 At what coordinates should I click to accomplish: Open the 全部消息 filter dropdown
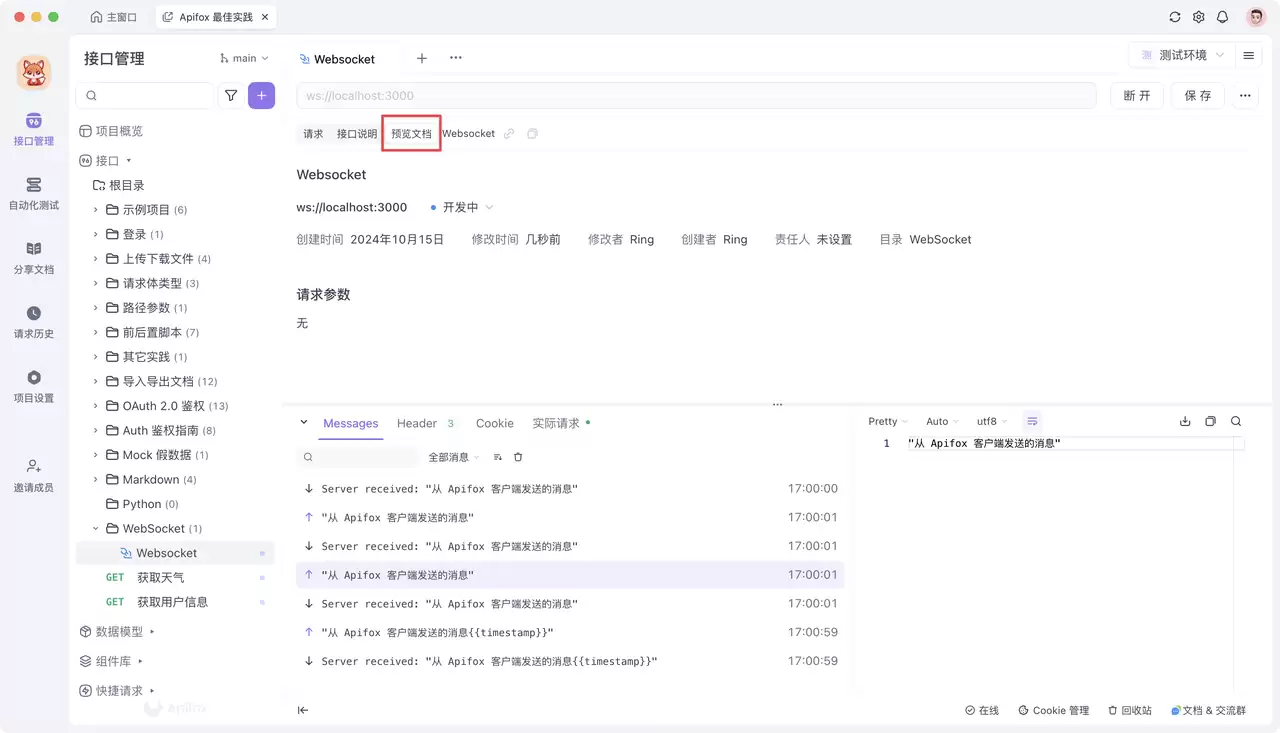click(x=454, y=457)
